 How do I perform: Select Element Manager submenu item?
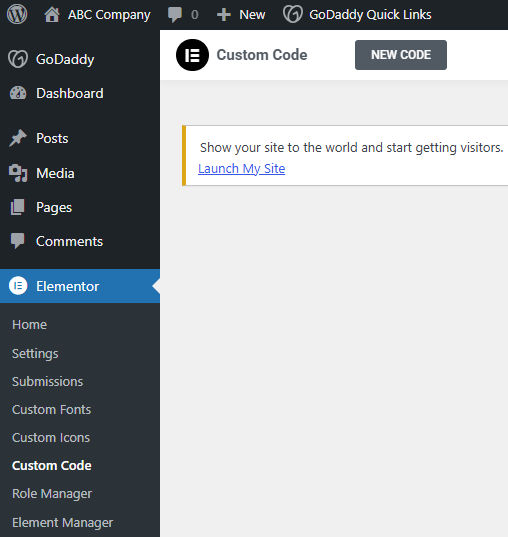(x=62, y=523)
